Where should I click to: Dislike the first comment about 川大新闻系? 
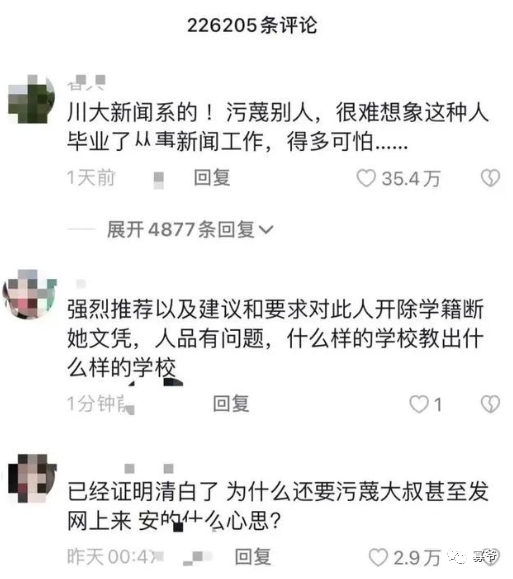490,178
